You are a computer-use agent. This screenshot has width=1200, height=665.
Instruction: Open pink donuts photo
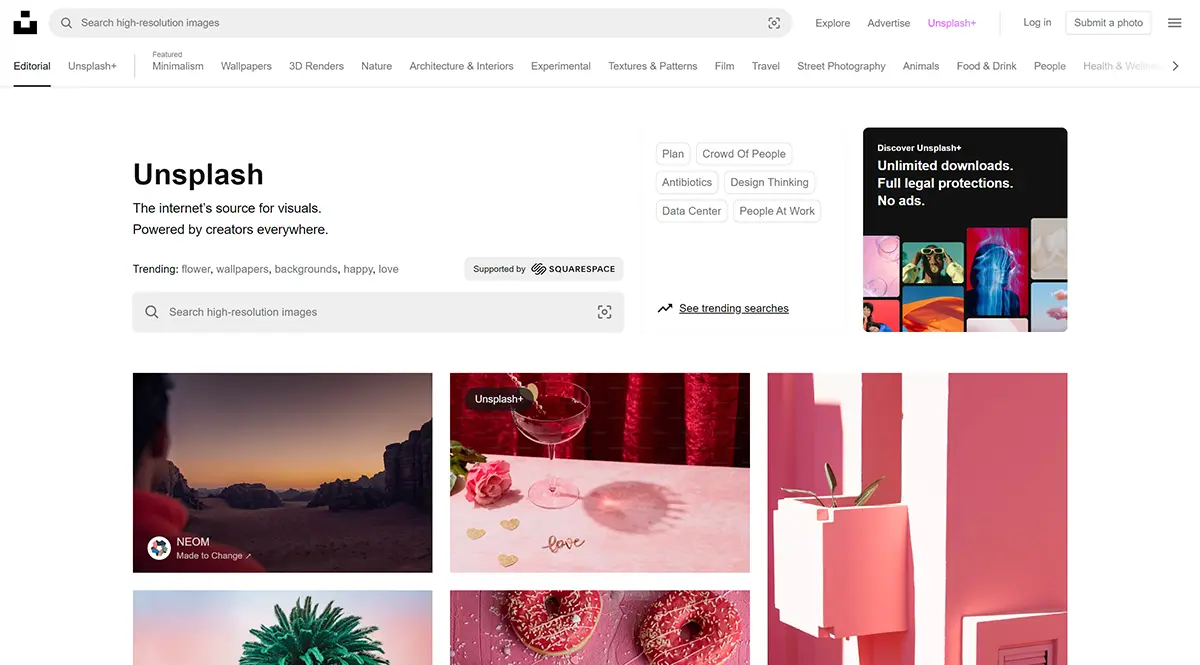pos(600,628)
